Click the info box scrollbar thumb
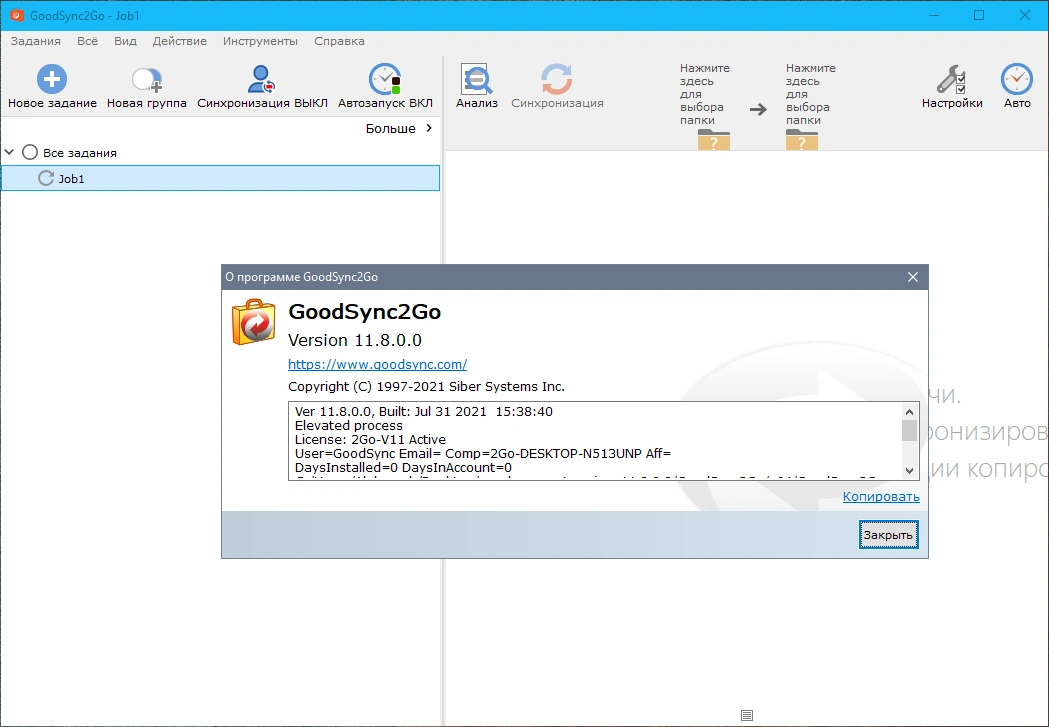Viewport: 1049px width, 727px height. (909, 430)
